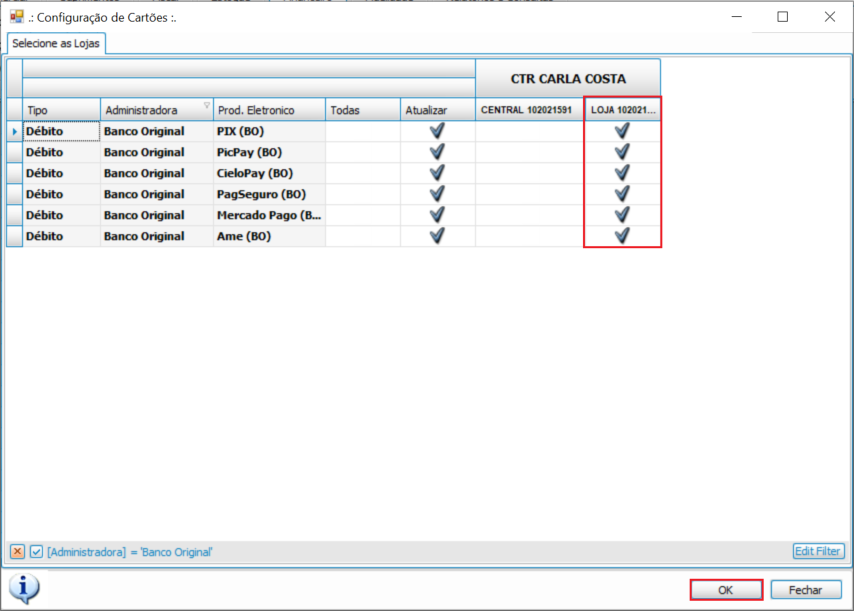Select the PIX (BO) row indicator arrow
Viewport: 854px width, 611px height.
15,131
